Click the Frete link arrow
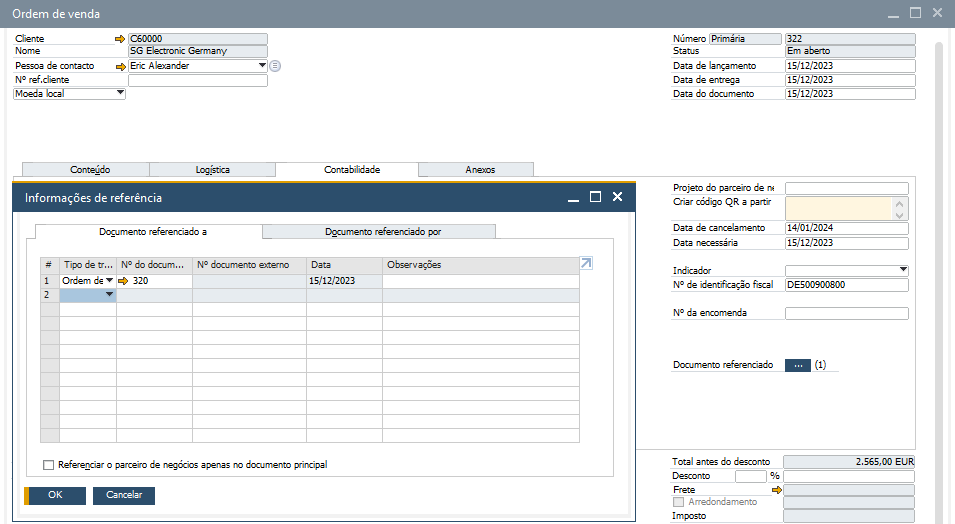955x524 pixels. point(776,491)
